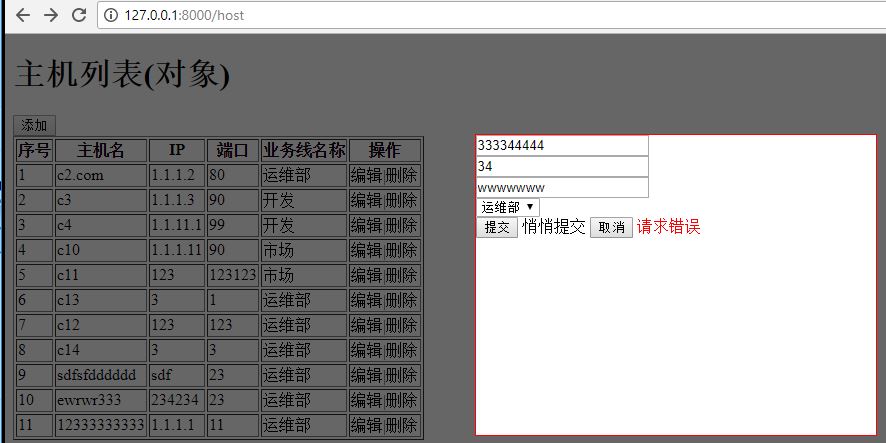Screen dimensions: 886x443
Task: Click the 端口 column header
Action: click(x=233, y=150)
